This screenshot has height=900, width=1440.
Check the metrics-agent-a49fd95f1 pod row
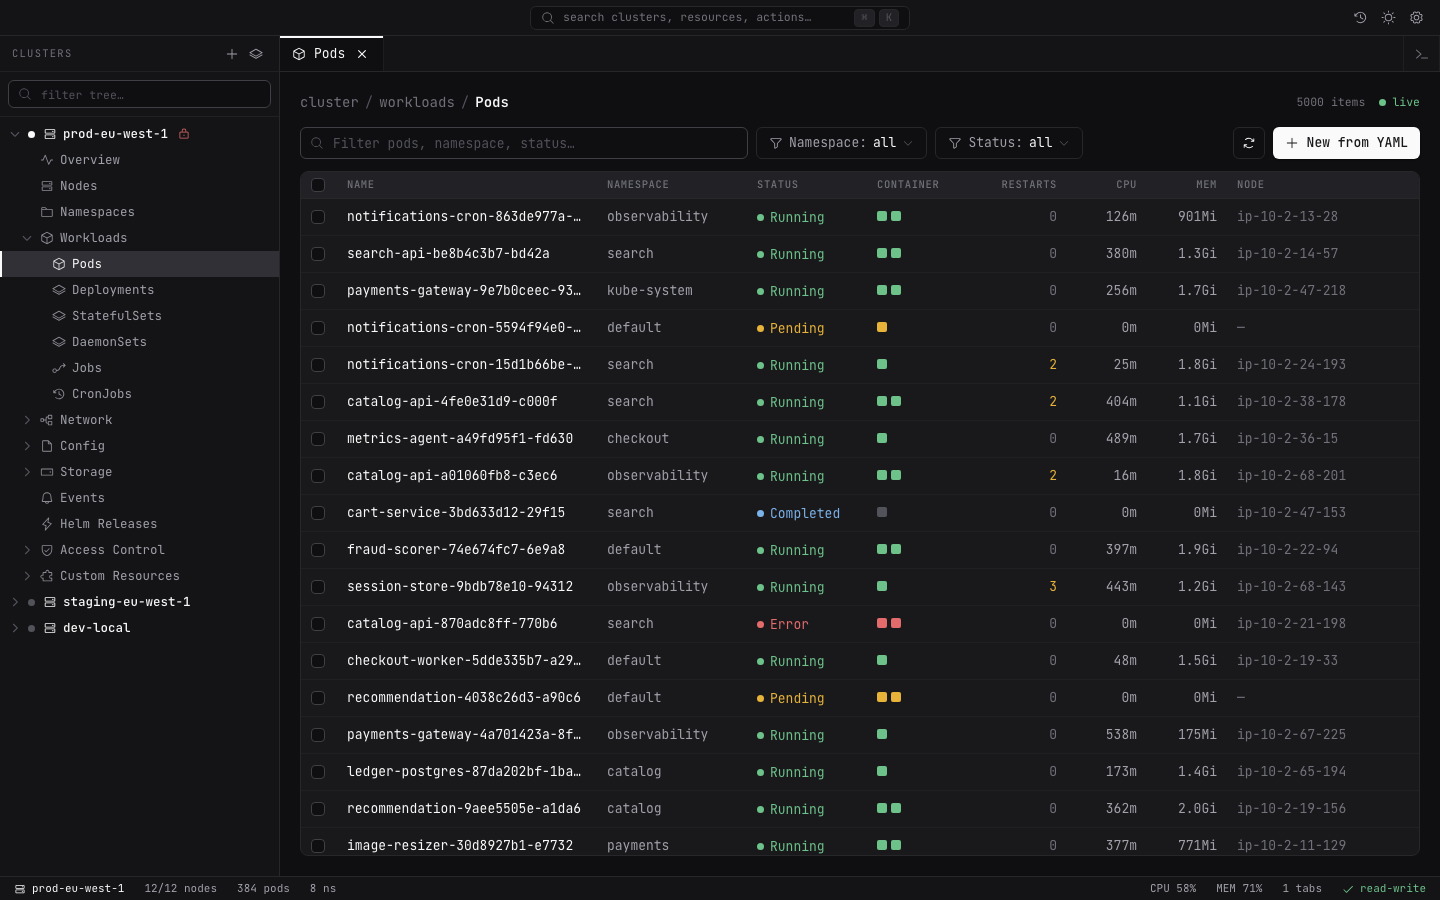click(x=318, y=439)
